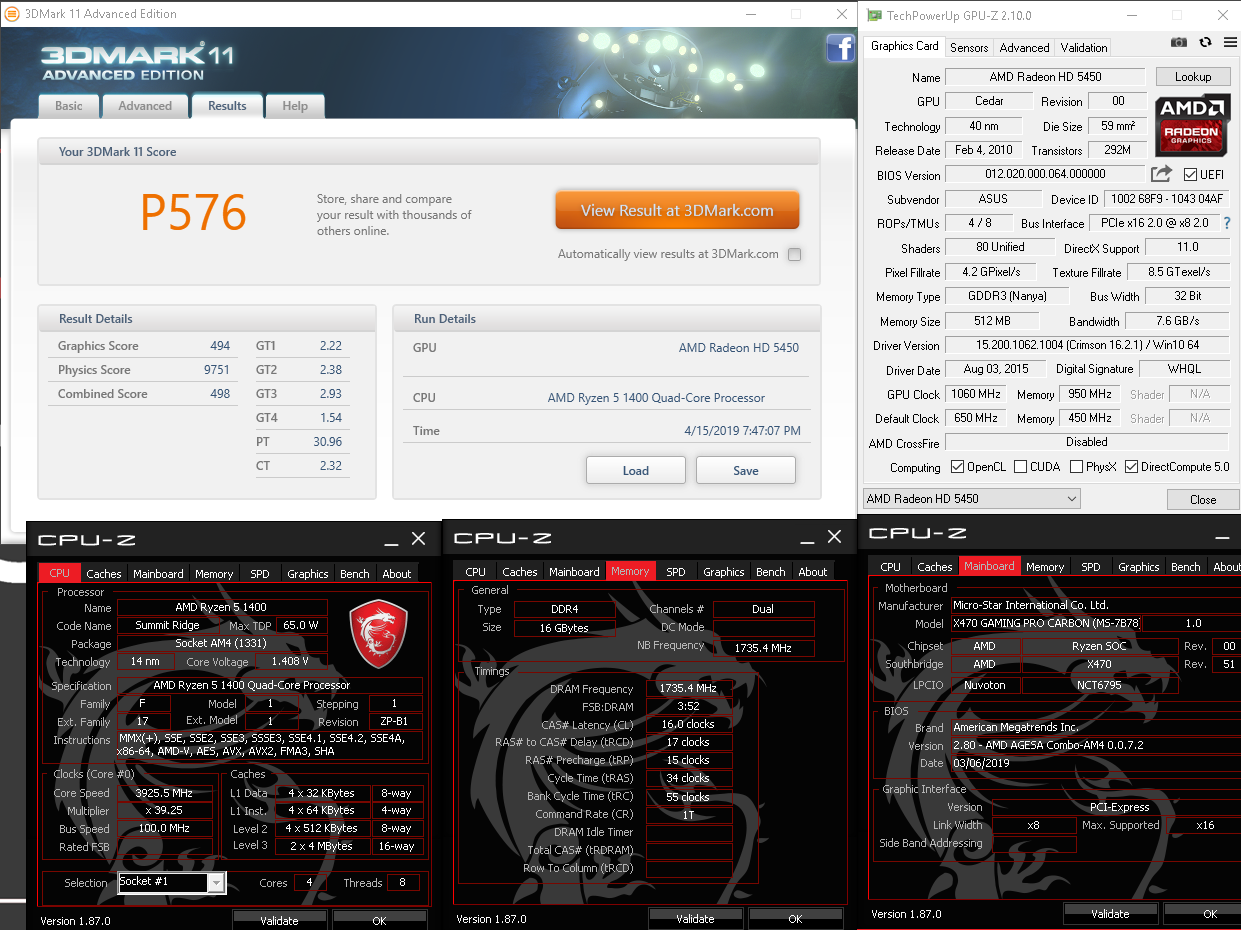Toggle the OpenCL computing checkbox
Viewport: 1241px width, 930px height.
[958, 467]
